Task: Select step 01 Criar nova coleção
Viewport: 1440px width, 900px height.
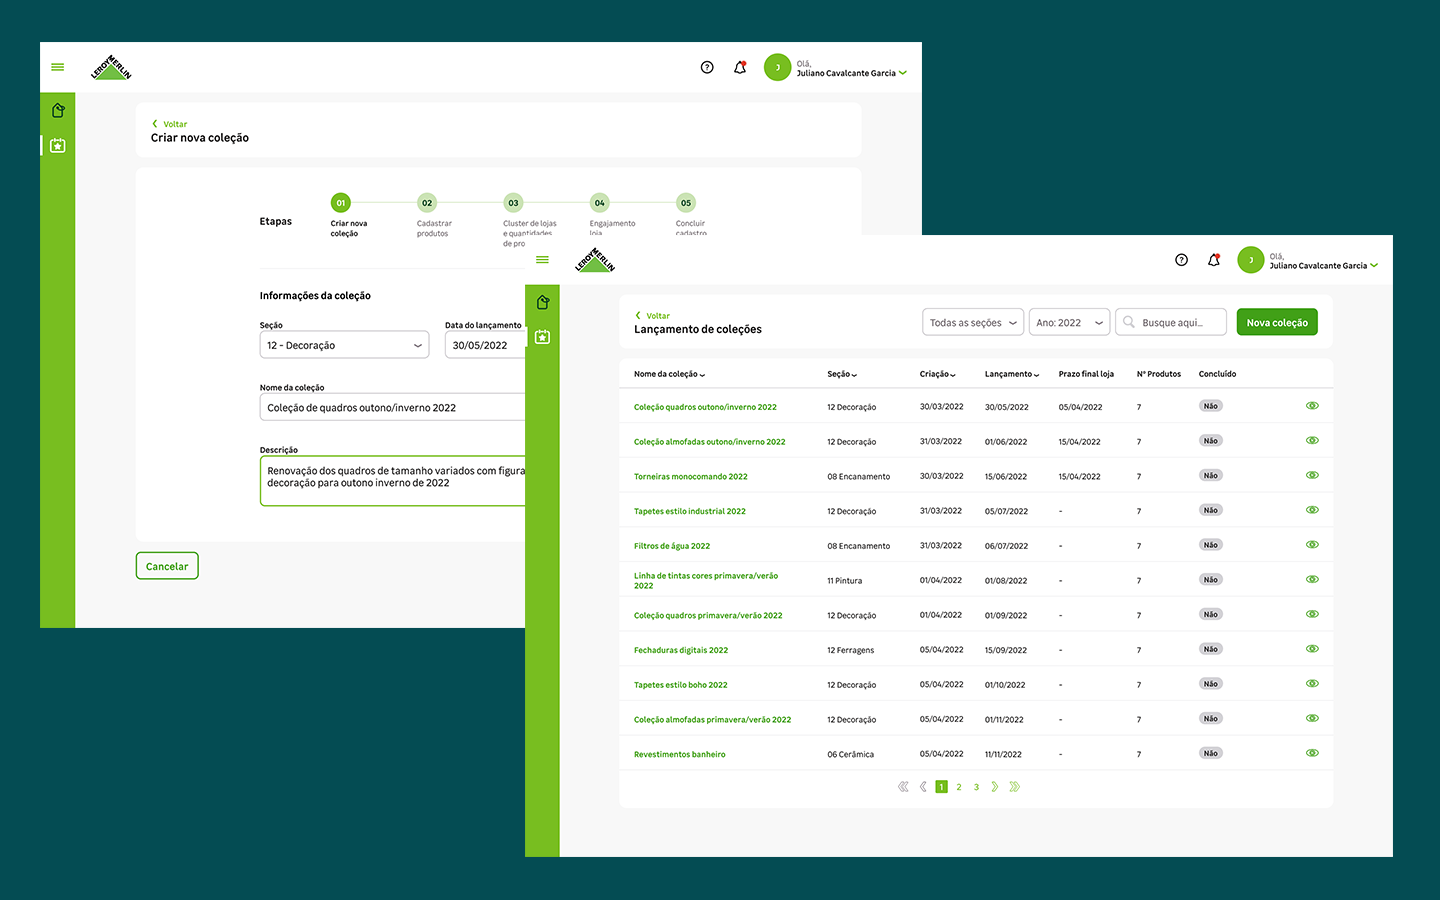Action: pyautogui.click(x=341, y=203)
